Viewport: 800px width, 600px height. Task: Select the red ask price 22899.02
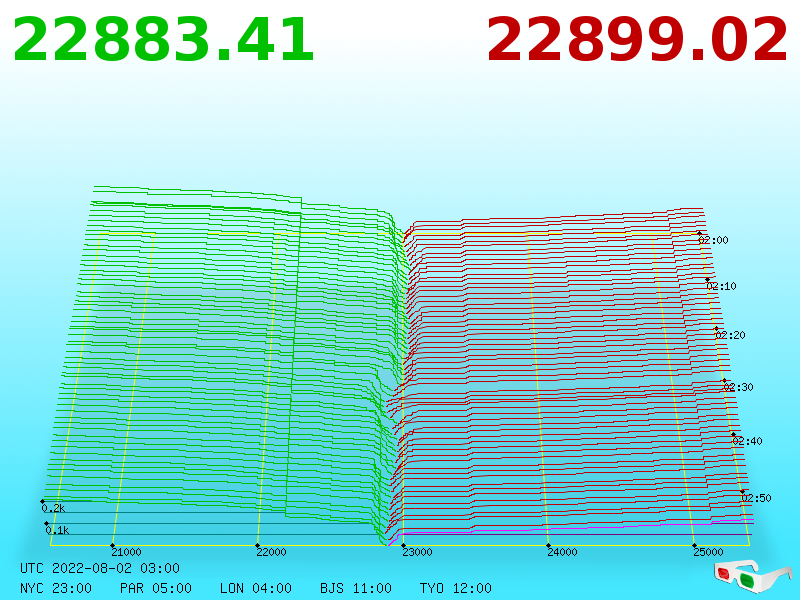(637, 40)
